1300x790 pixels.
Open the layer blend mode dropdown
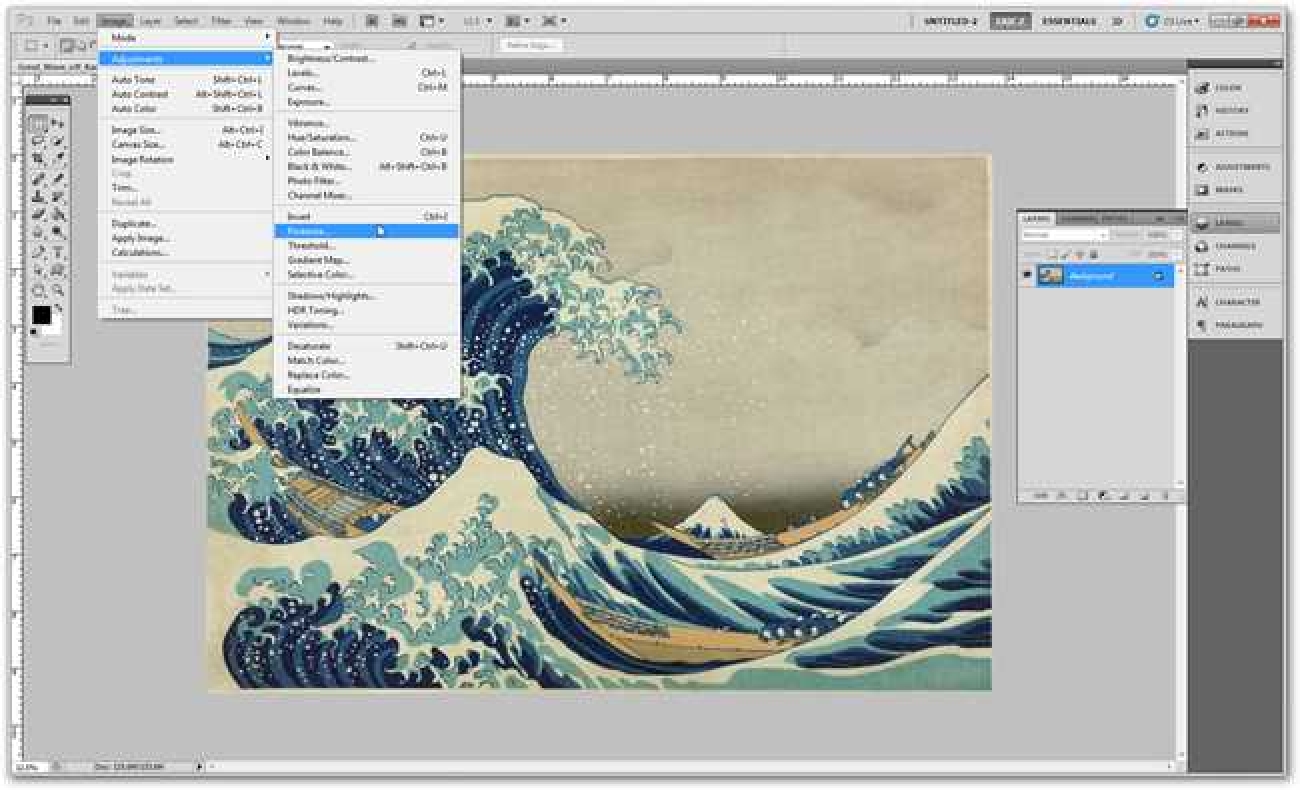click(1065, 235)
